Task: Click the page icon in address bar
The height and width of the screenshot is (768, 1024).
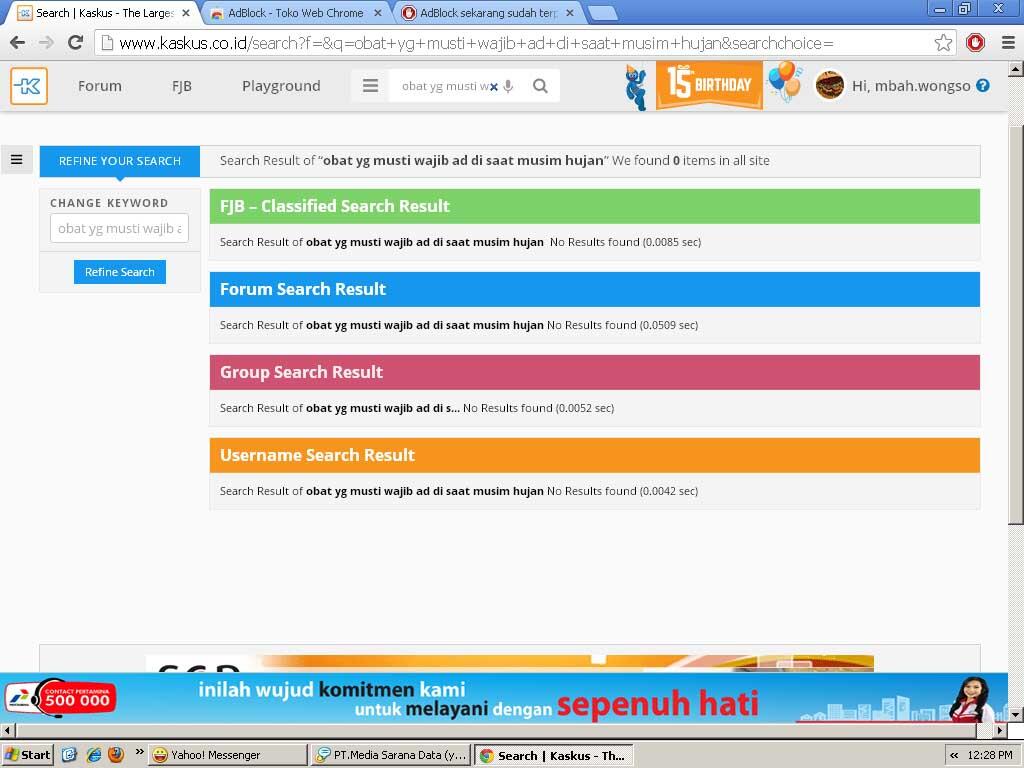Action: pos(107,43)
